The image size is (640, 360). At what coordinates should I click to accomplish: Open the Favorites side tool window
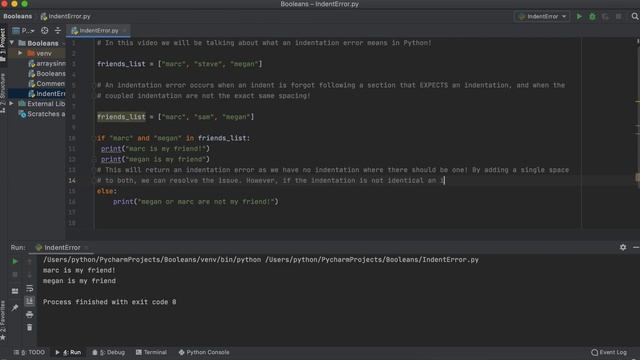tap(3, 321)
